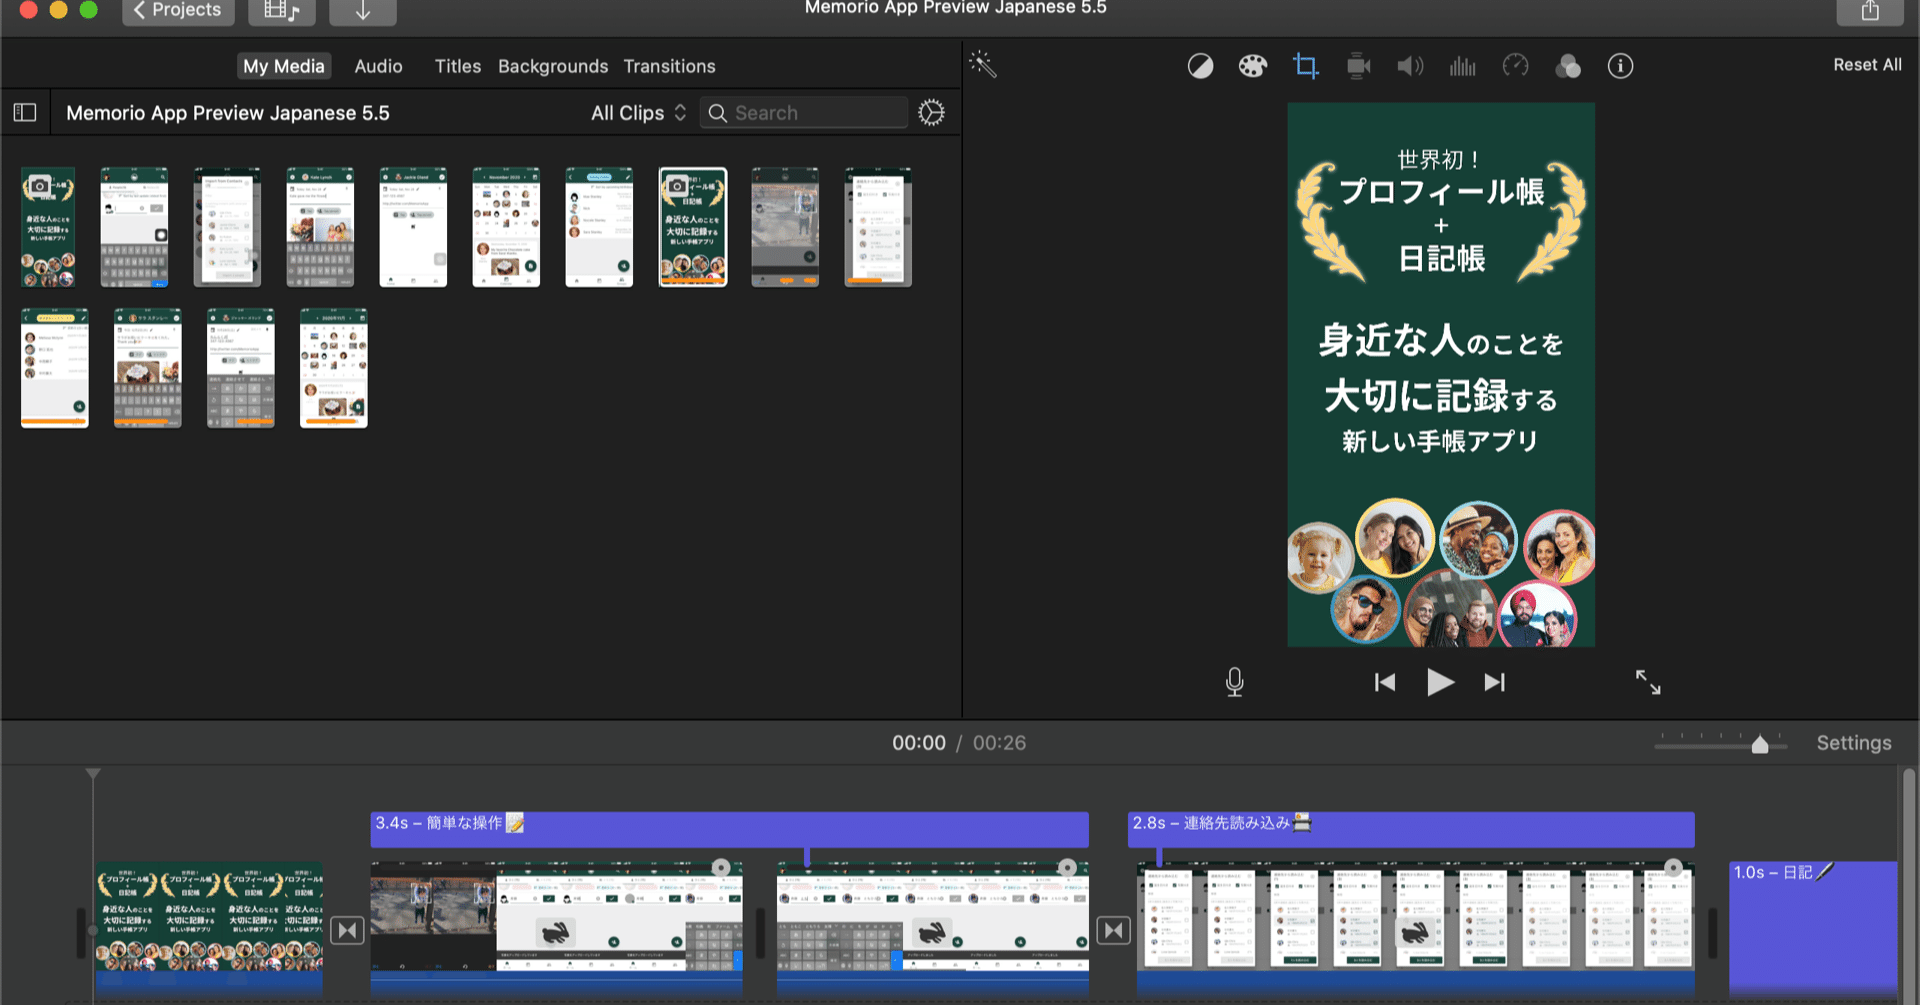Switch to the Backgrounds tab
Image resolution: width=1920 pixels, height=1005 pixels.
click(x=553, y=66)
